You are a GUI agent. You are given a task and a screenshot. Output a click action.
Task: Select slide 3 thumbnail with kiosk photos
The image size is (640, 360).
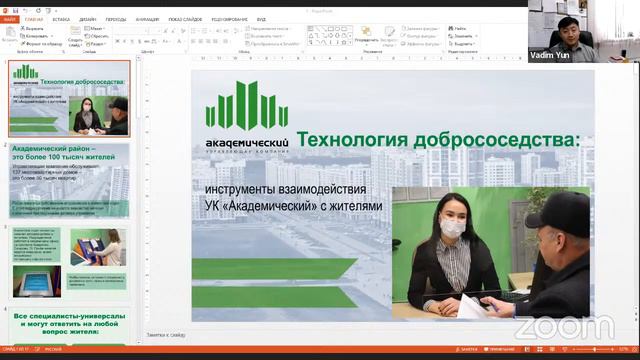pos(69,263)
